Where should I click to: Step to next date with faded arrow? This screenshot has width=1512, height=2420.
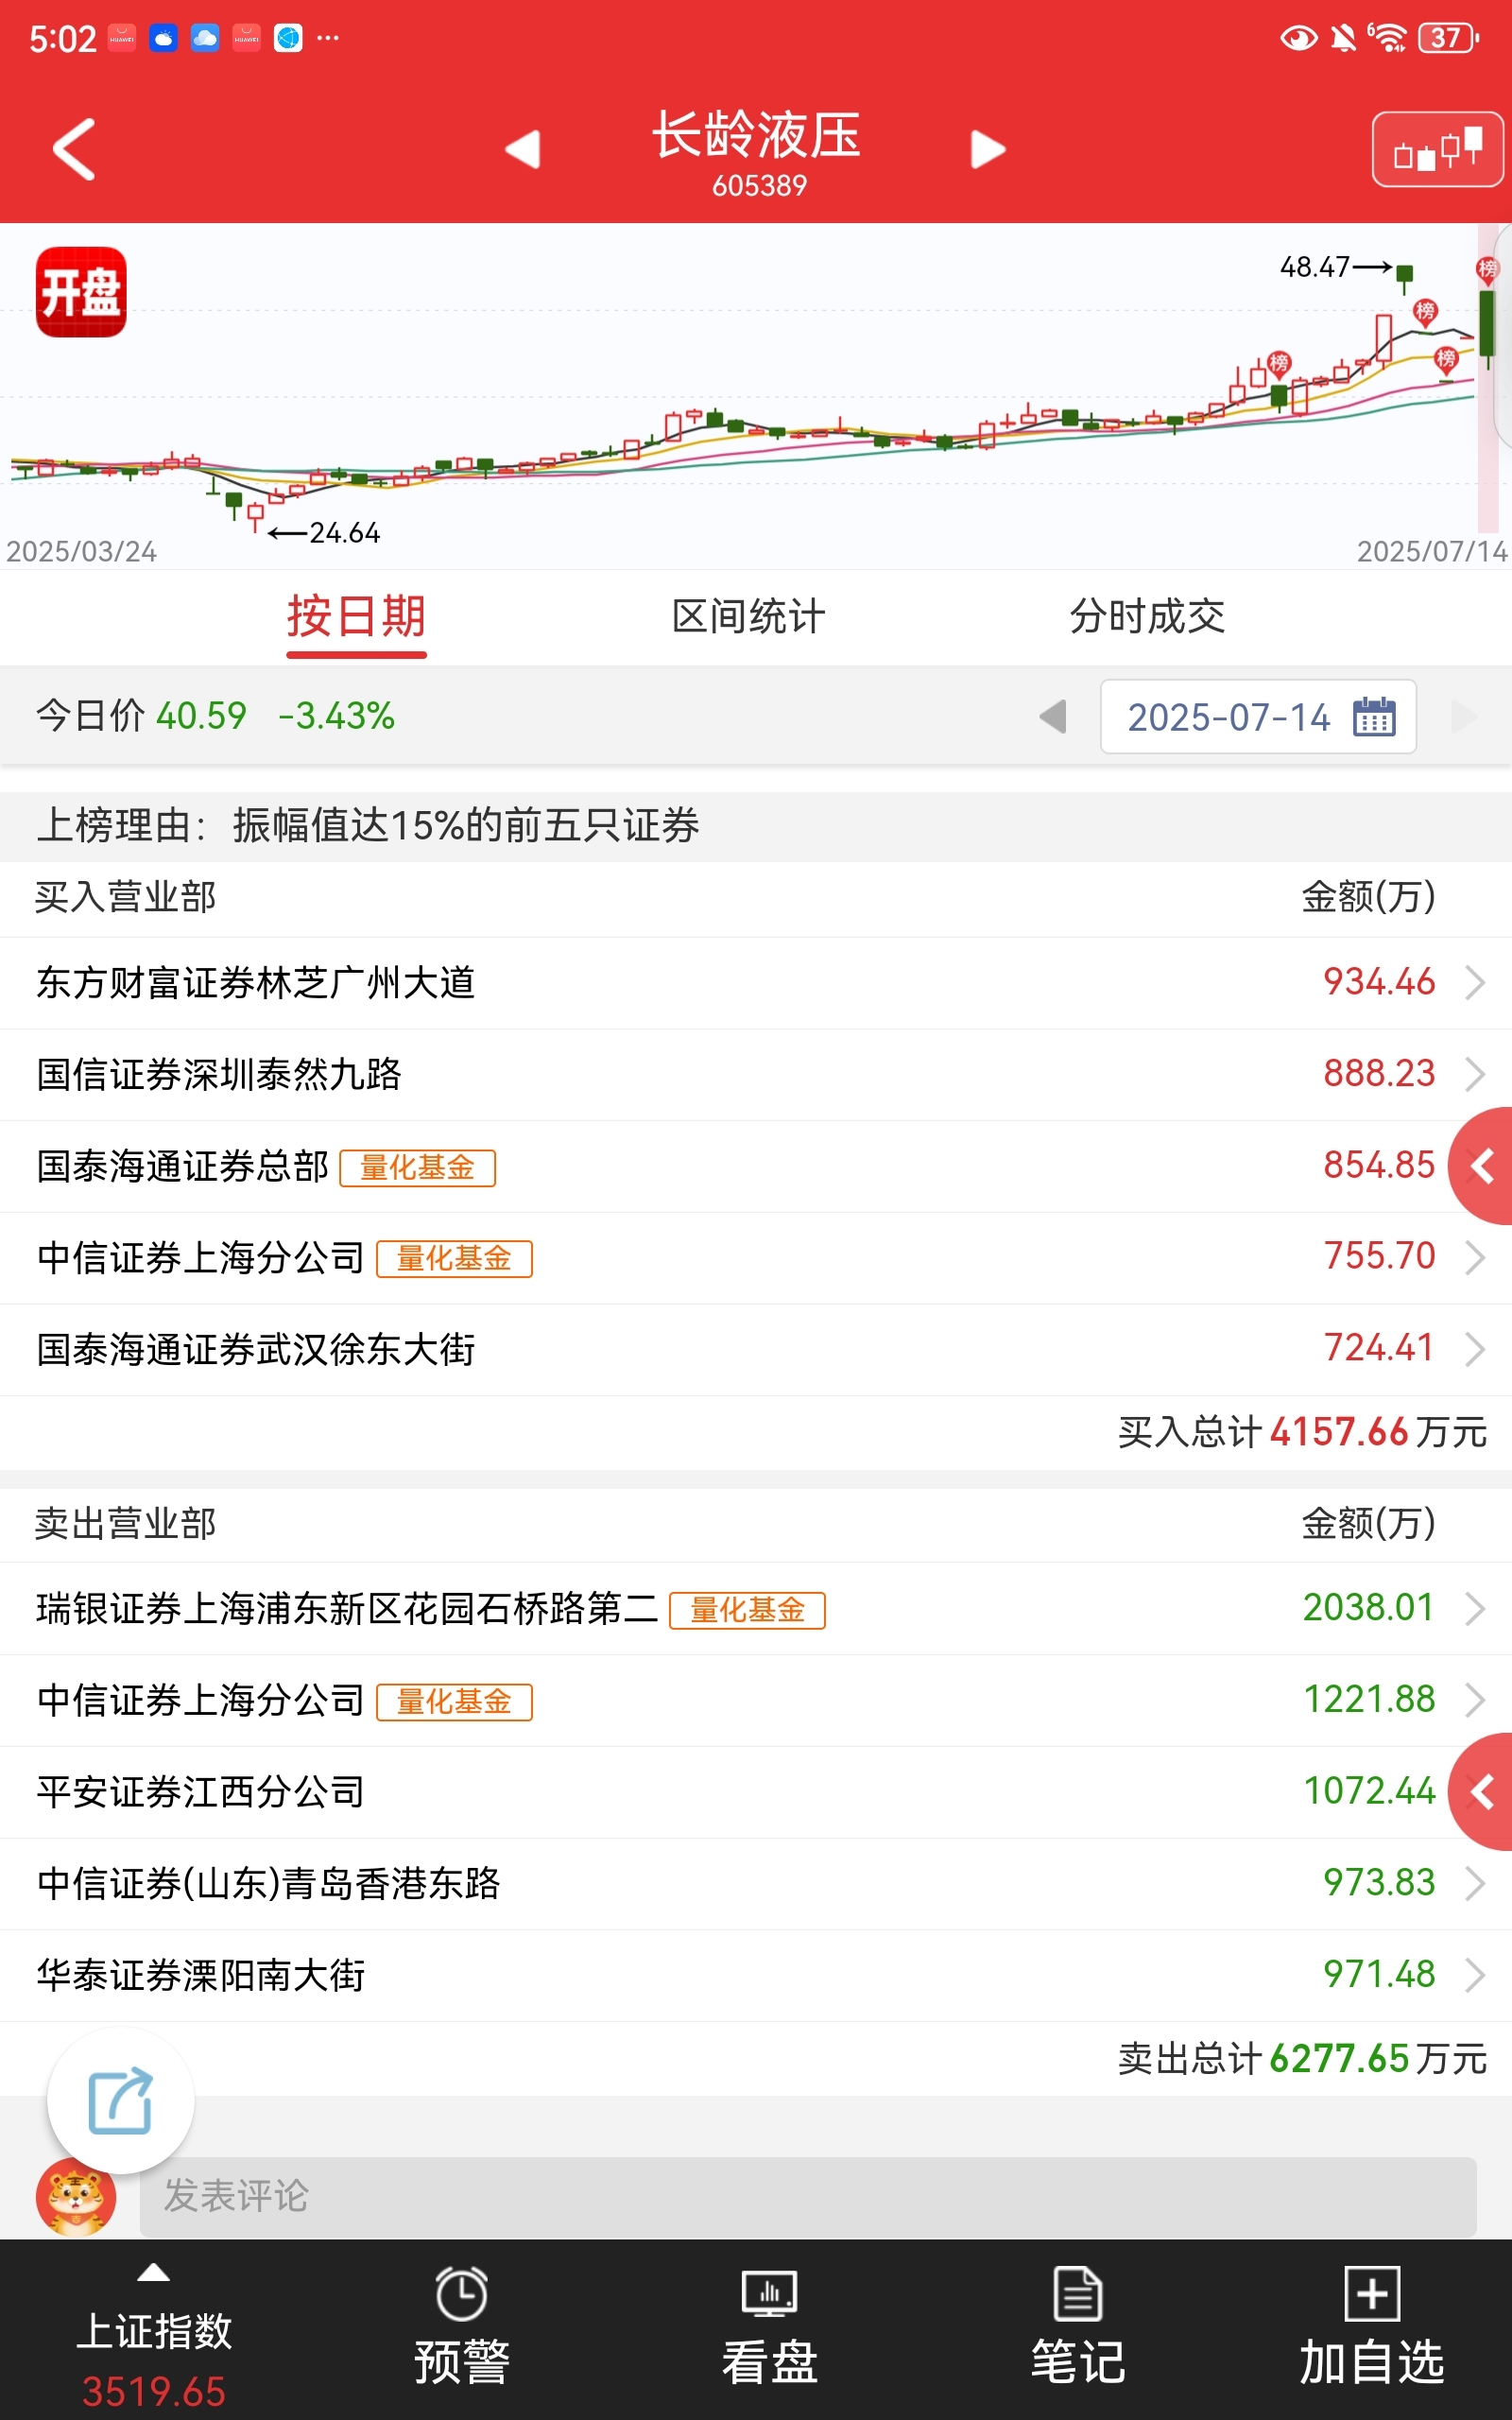pos(1463,716)
